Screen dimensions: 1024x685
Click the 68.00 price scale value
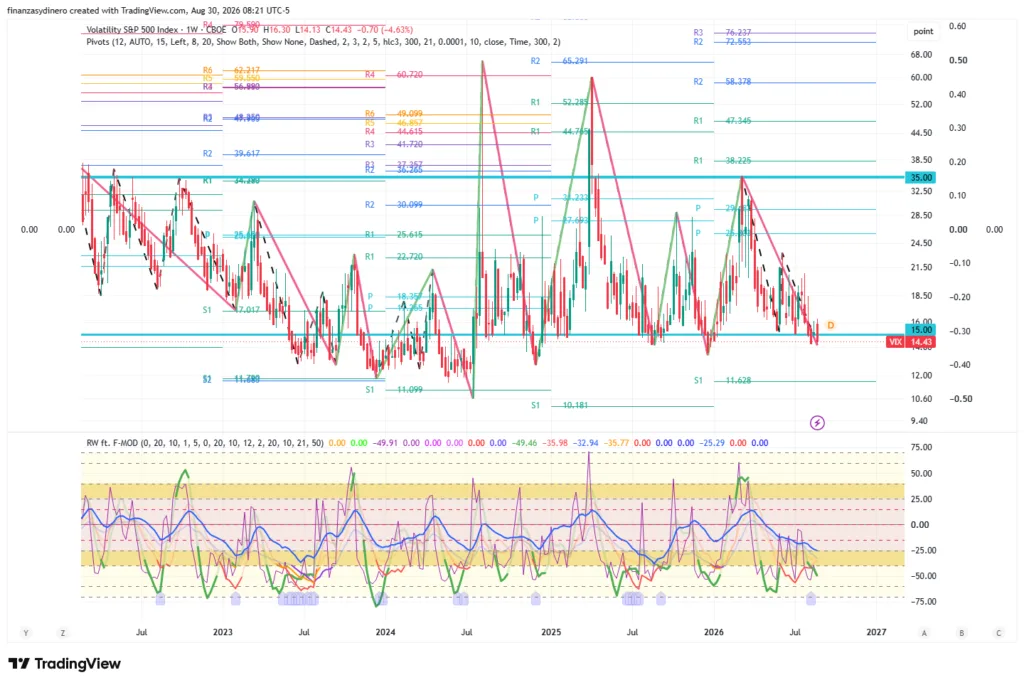921,55
